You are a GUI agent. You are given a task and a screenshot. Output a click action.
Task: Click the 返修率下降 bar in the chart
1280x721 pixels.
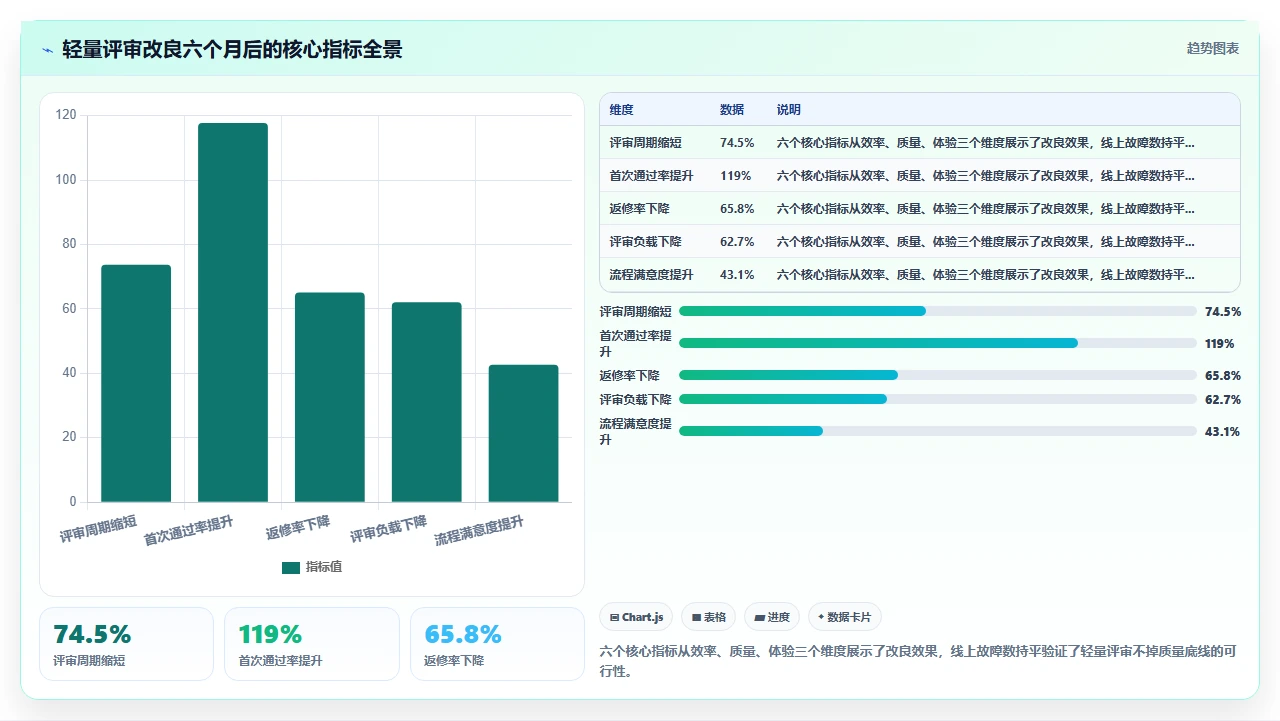coord(330,397)
